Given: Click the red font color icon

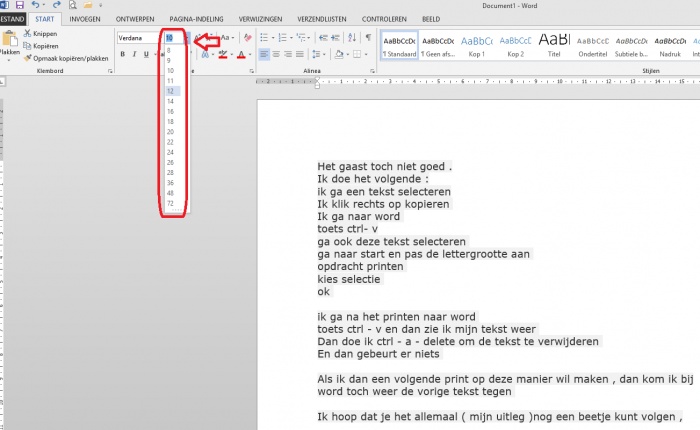Looking at the screenshot, I should pyautogui.click(x=241, y=54).
